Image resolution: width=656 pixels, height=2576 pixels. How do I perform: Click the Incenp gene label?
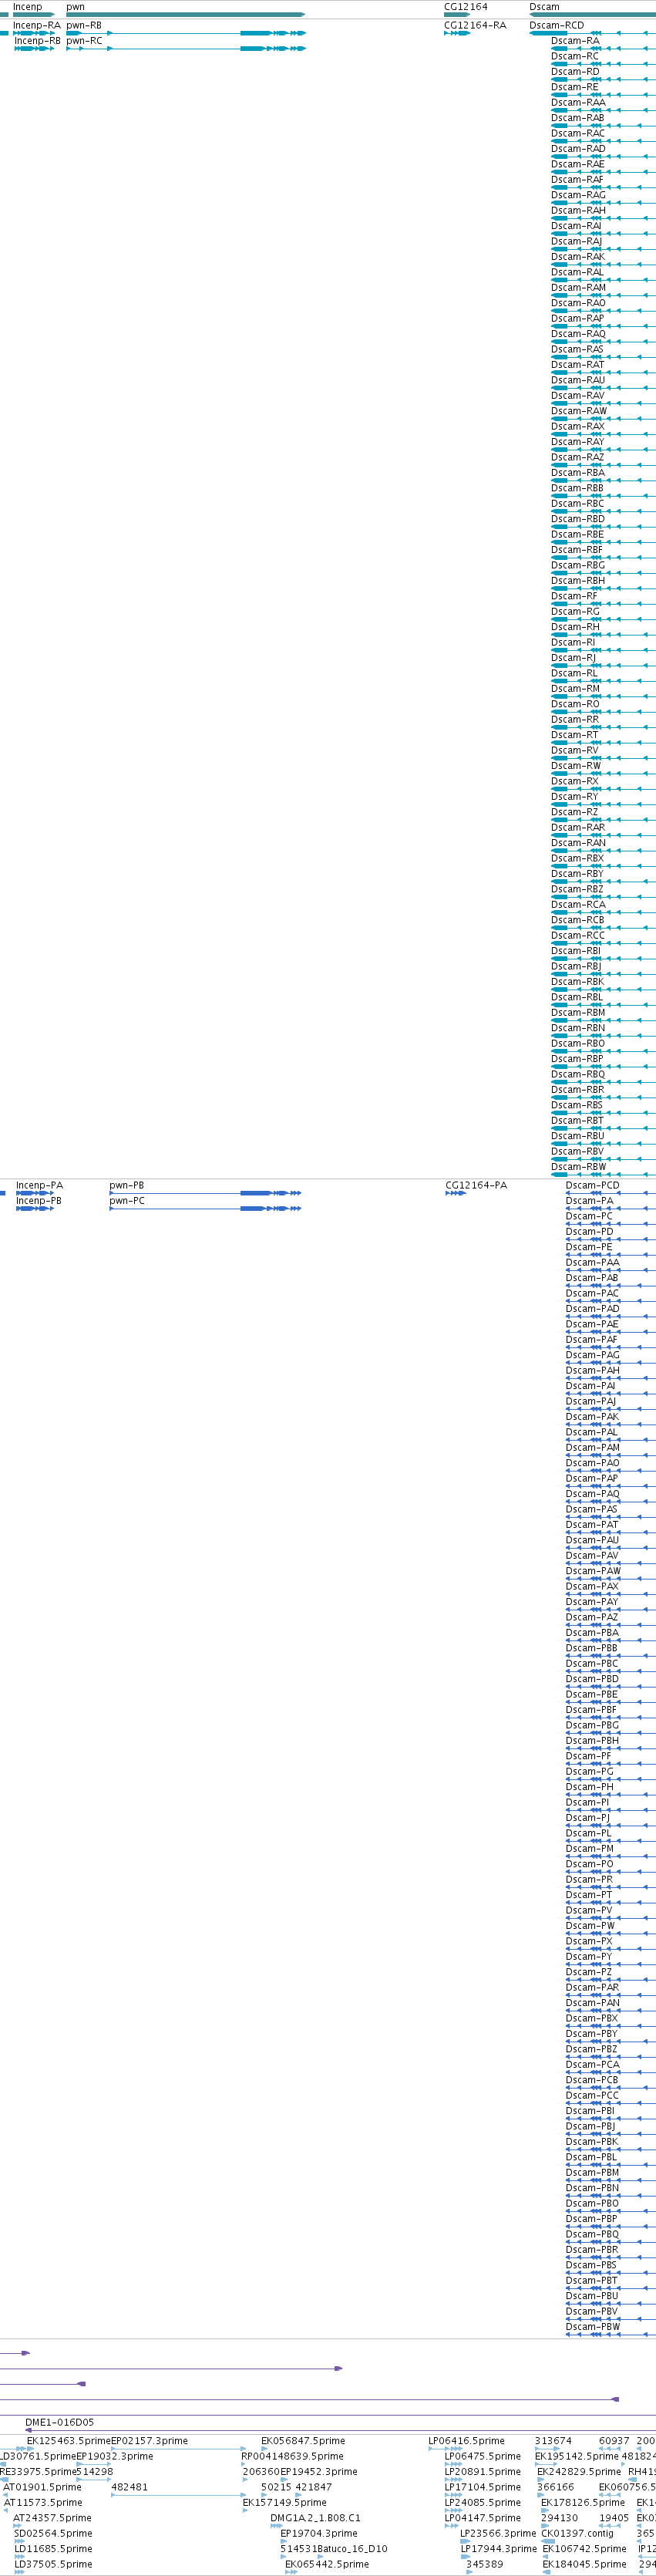(x=27, y=7)
